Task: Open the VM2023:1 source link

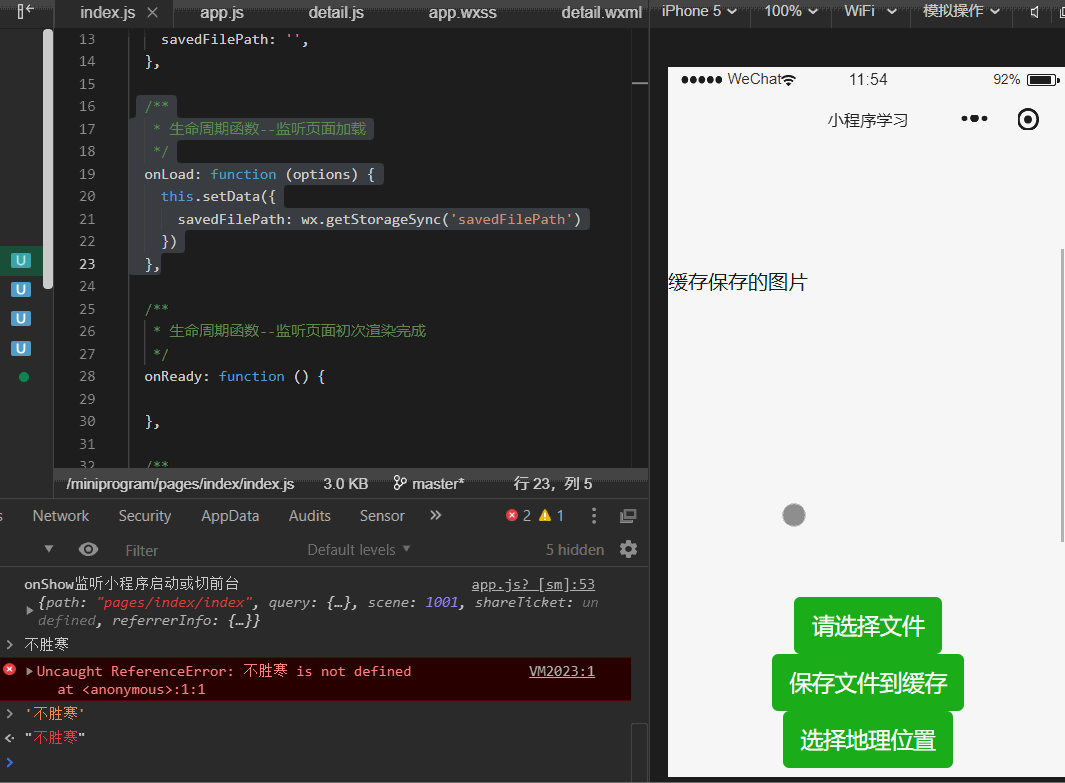Action: (562, 671)
